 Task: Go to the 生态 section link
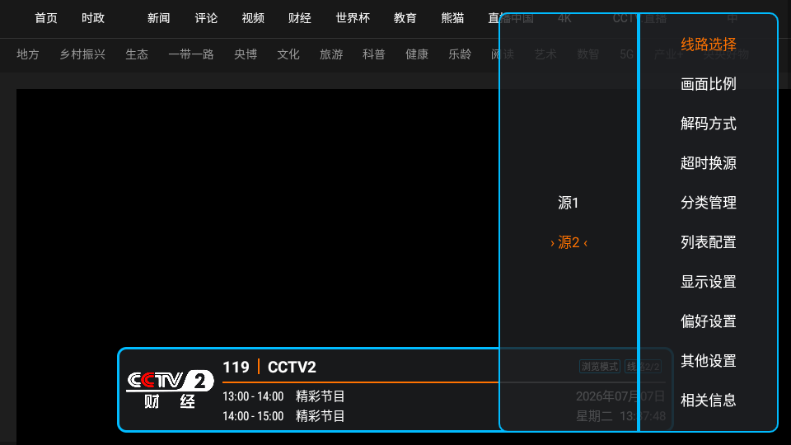pyautogui.click(x=137, y=54)
